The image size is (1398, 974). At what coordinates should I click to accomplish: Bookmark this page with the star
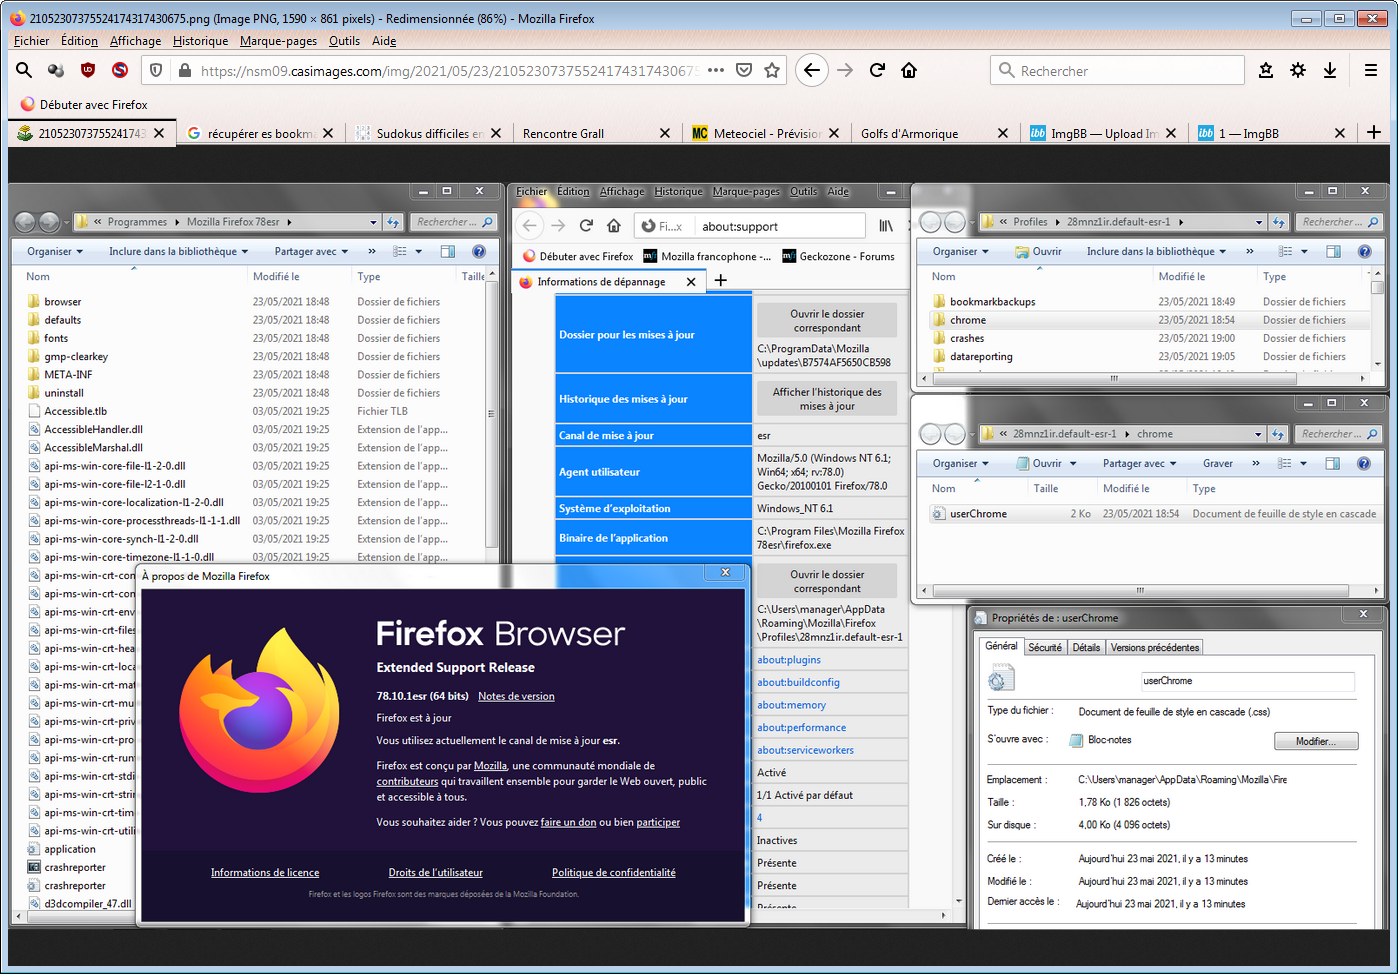pyautogui.click(x=772, y=70)
